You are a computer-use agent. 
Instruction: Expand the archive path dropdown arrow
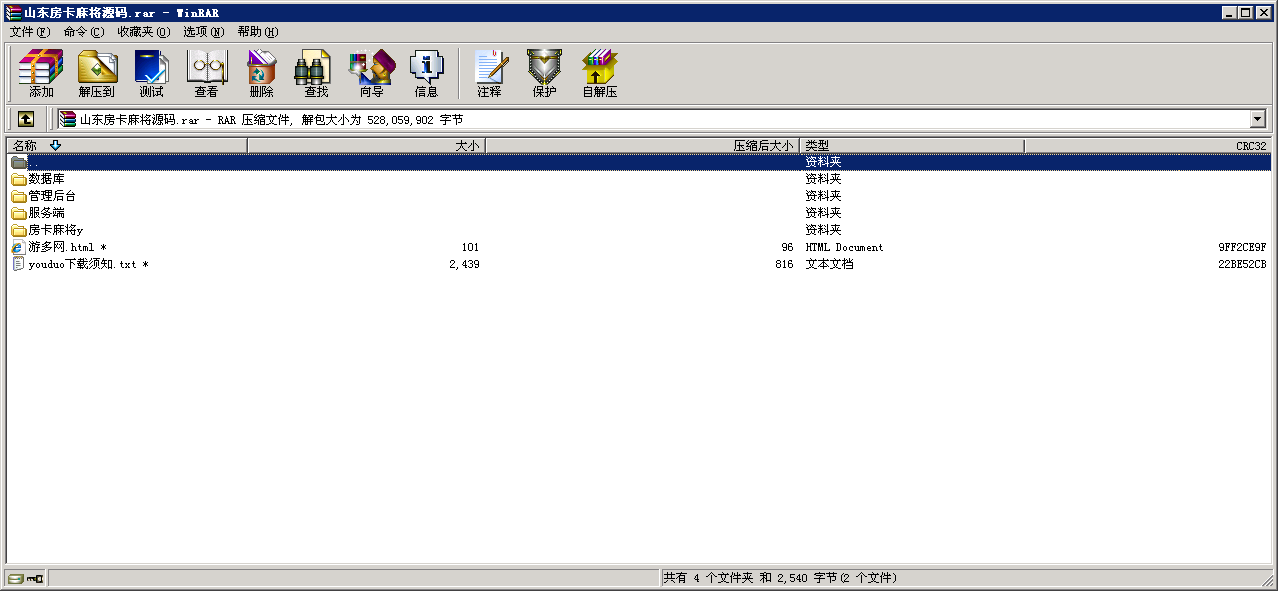click(x=1257, y=119)
